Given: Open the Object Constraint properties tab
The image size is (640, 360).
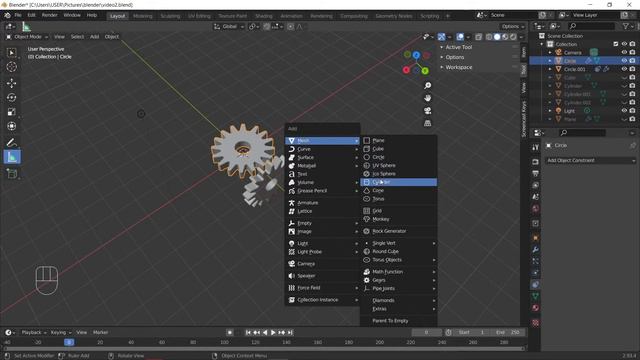Looking at the screenshot, I should pos(536,284).
